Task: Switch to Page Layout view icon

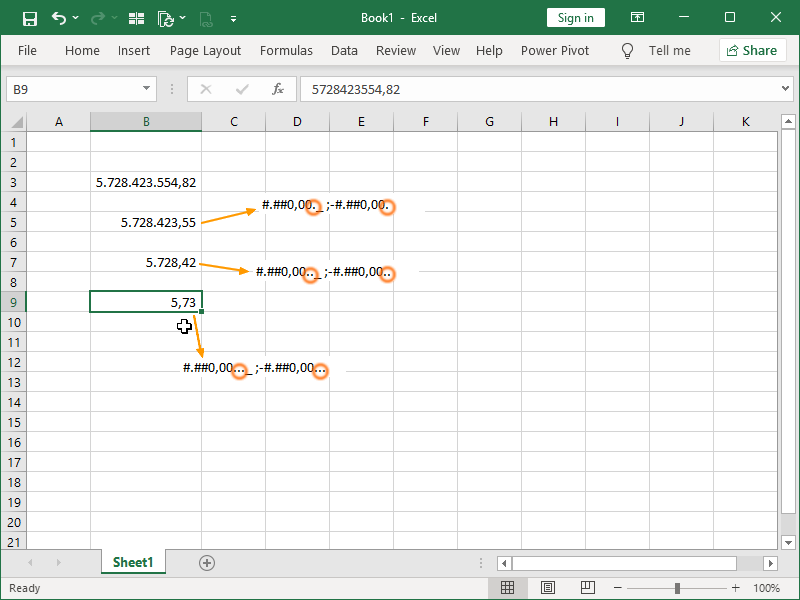Action: pyautogui.click(x=547, y=587)
